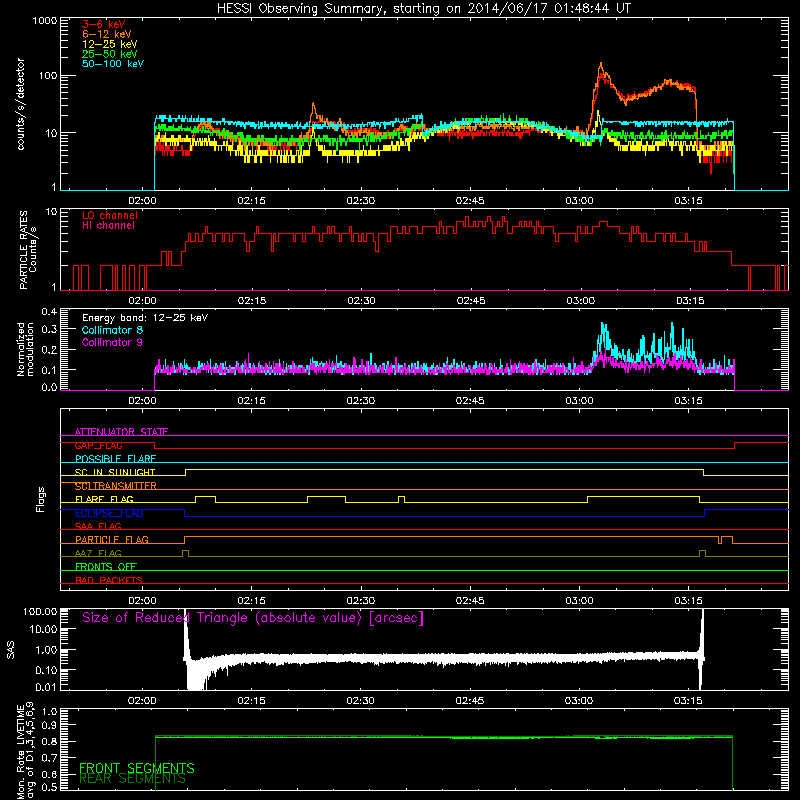Select the cyan 50-100 keV legend label
This screenshot has width=800, height=800.
(113, 64)
